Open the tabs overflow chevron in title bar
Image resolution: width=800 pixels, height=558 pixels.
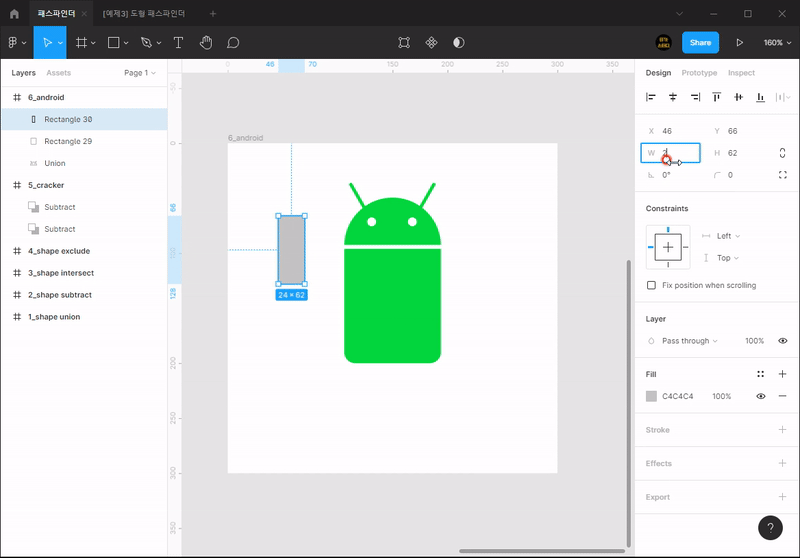[x=679, y=14]
